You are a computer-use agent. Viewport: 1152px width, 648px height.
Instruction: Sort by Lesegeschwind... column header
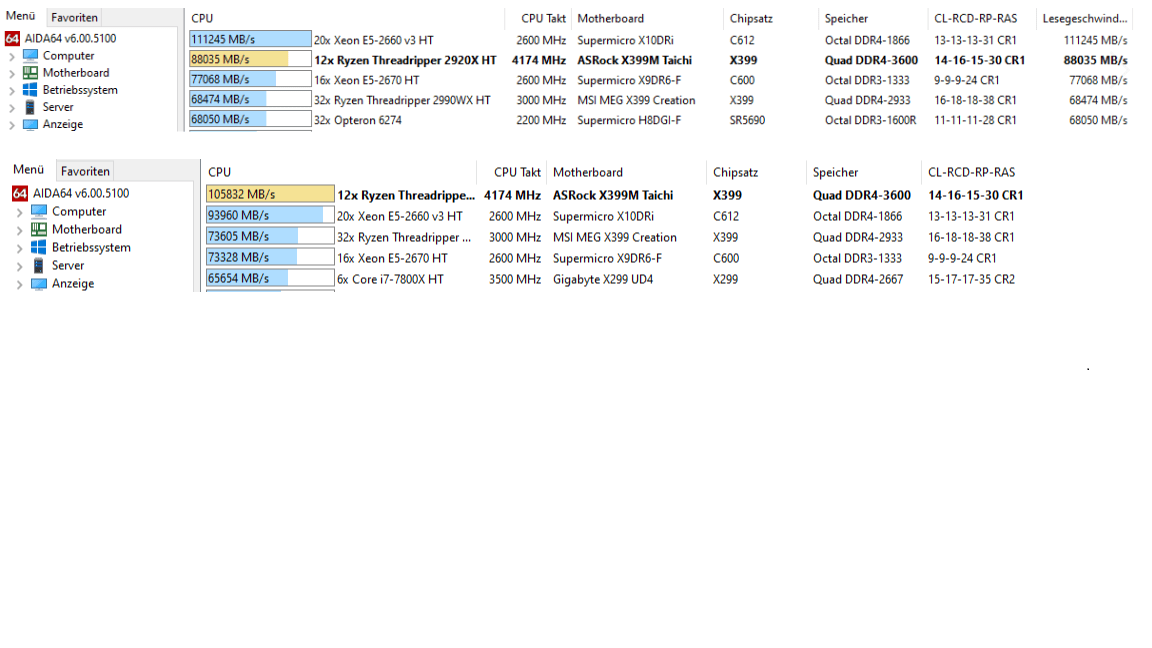pos(1084,18)
